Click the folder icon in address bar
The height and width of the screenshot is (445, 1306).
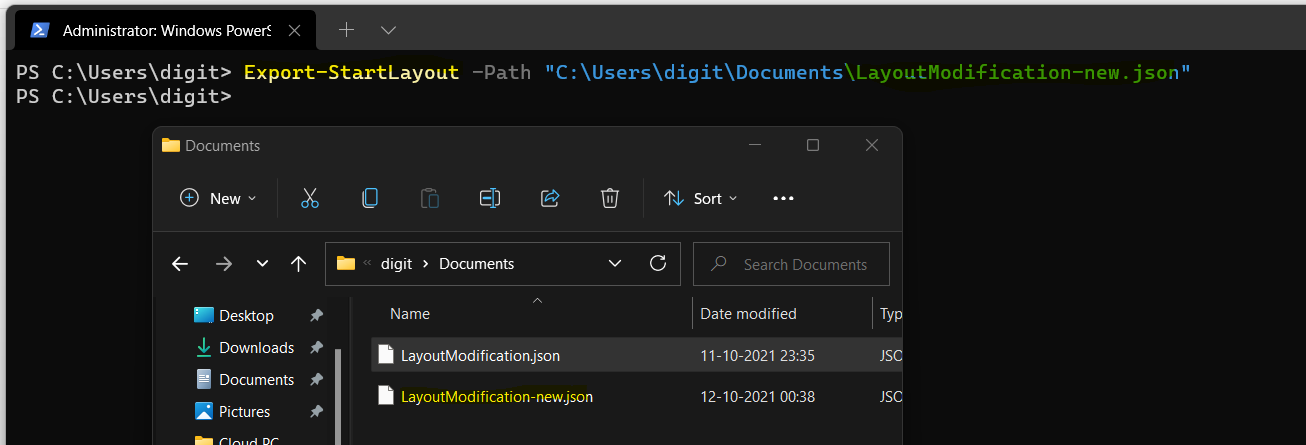pos(346,264)
